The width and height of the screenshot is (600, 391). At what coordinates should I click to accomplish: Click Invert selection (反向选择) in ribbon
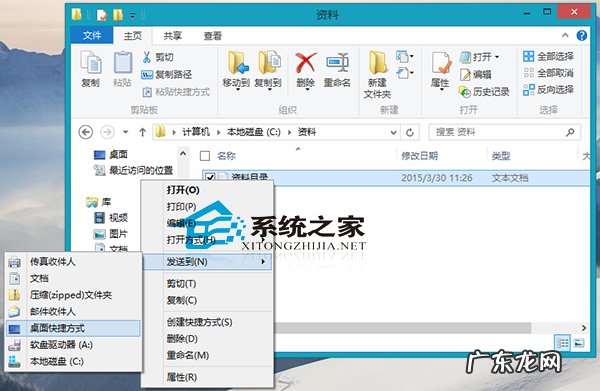click(548, 90)
